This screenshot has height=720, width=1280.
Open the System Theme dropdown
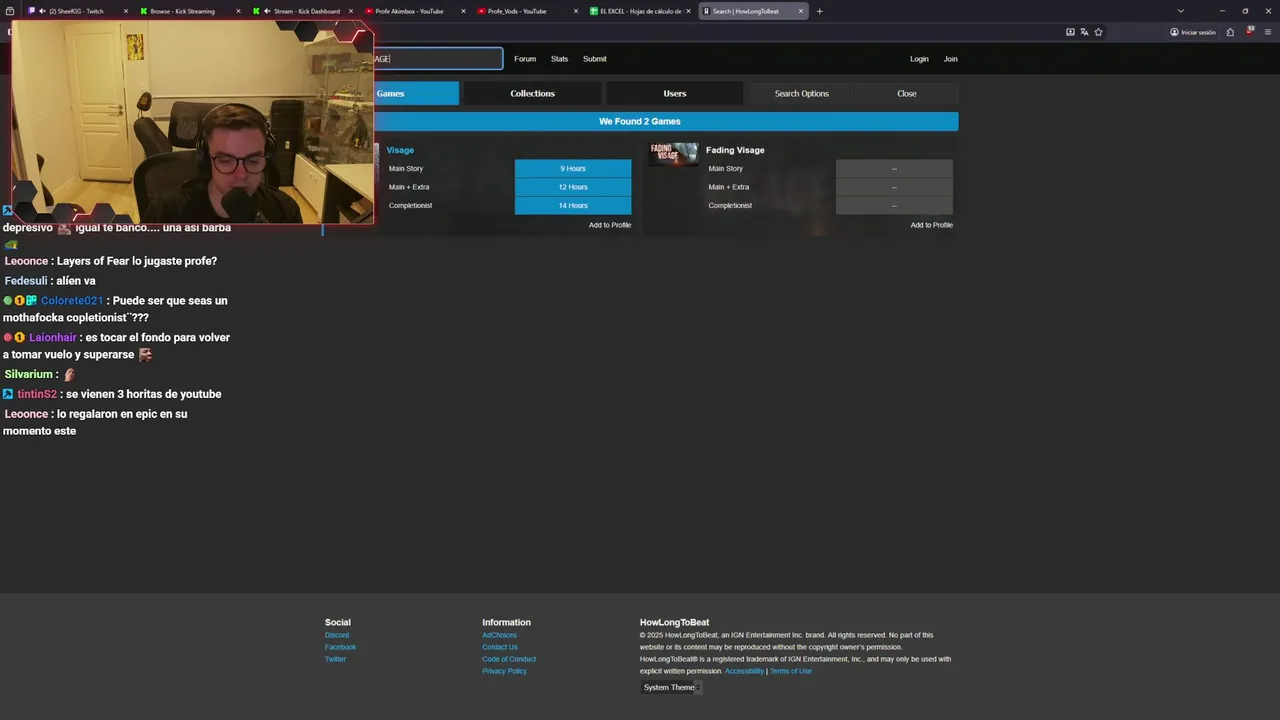671,687
